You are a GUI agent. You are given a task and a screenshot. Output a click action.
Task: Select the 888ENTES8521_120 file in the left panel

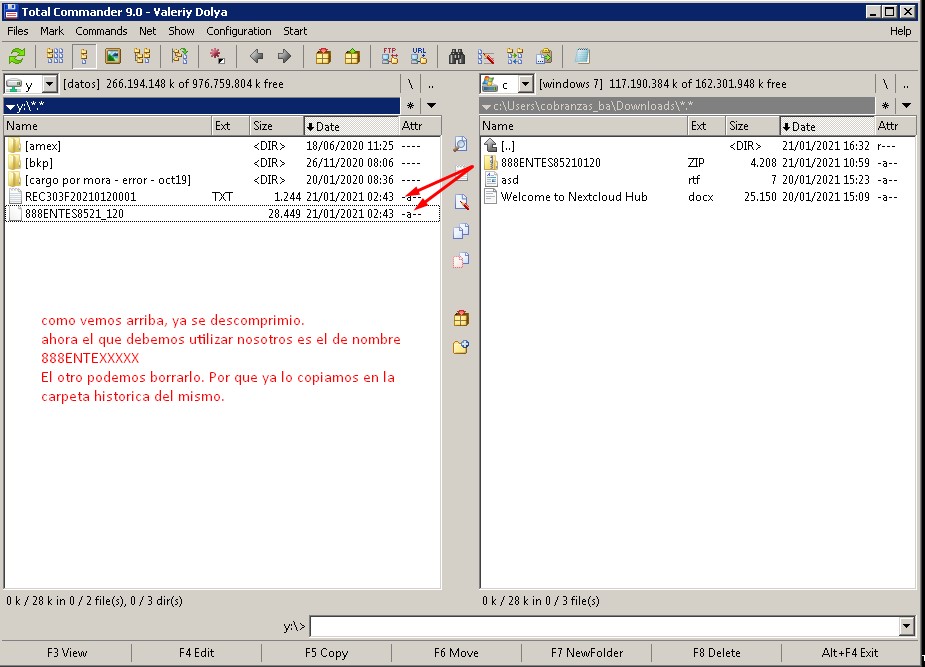(x=75, y=214)
